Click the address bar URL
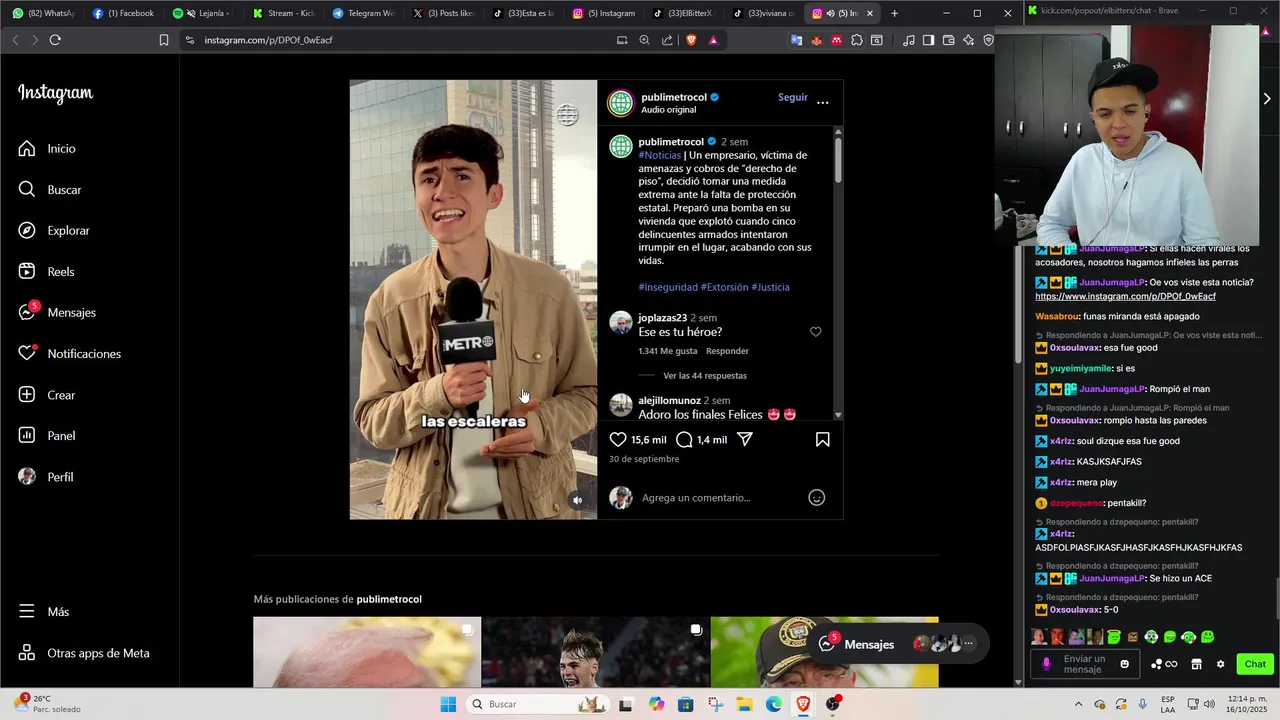1280x720 pixels. (x=268, y=40)
